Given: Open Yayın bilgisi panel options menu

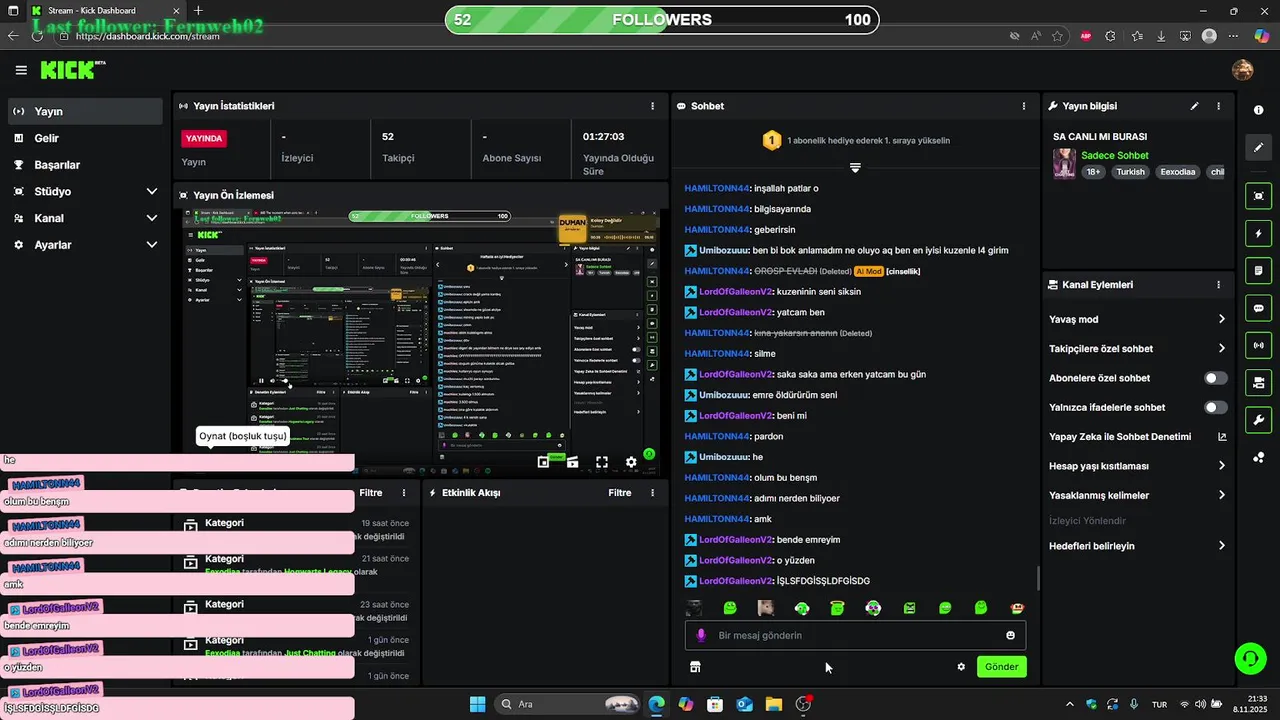Looking at the screenshot, I should coord(1218,106).
